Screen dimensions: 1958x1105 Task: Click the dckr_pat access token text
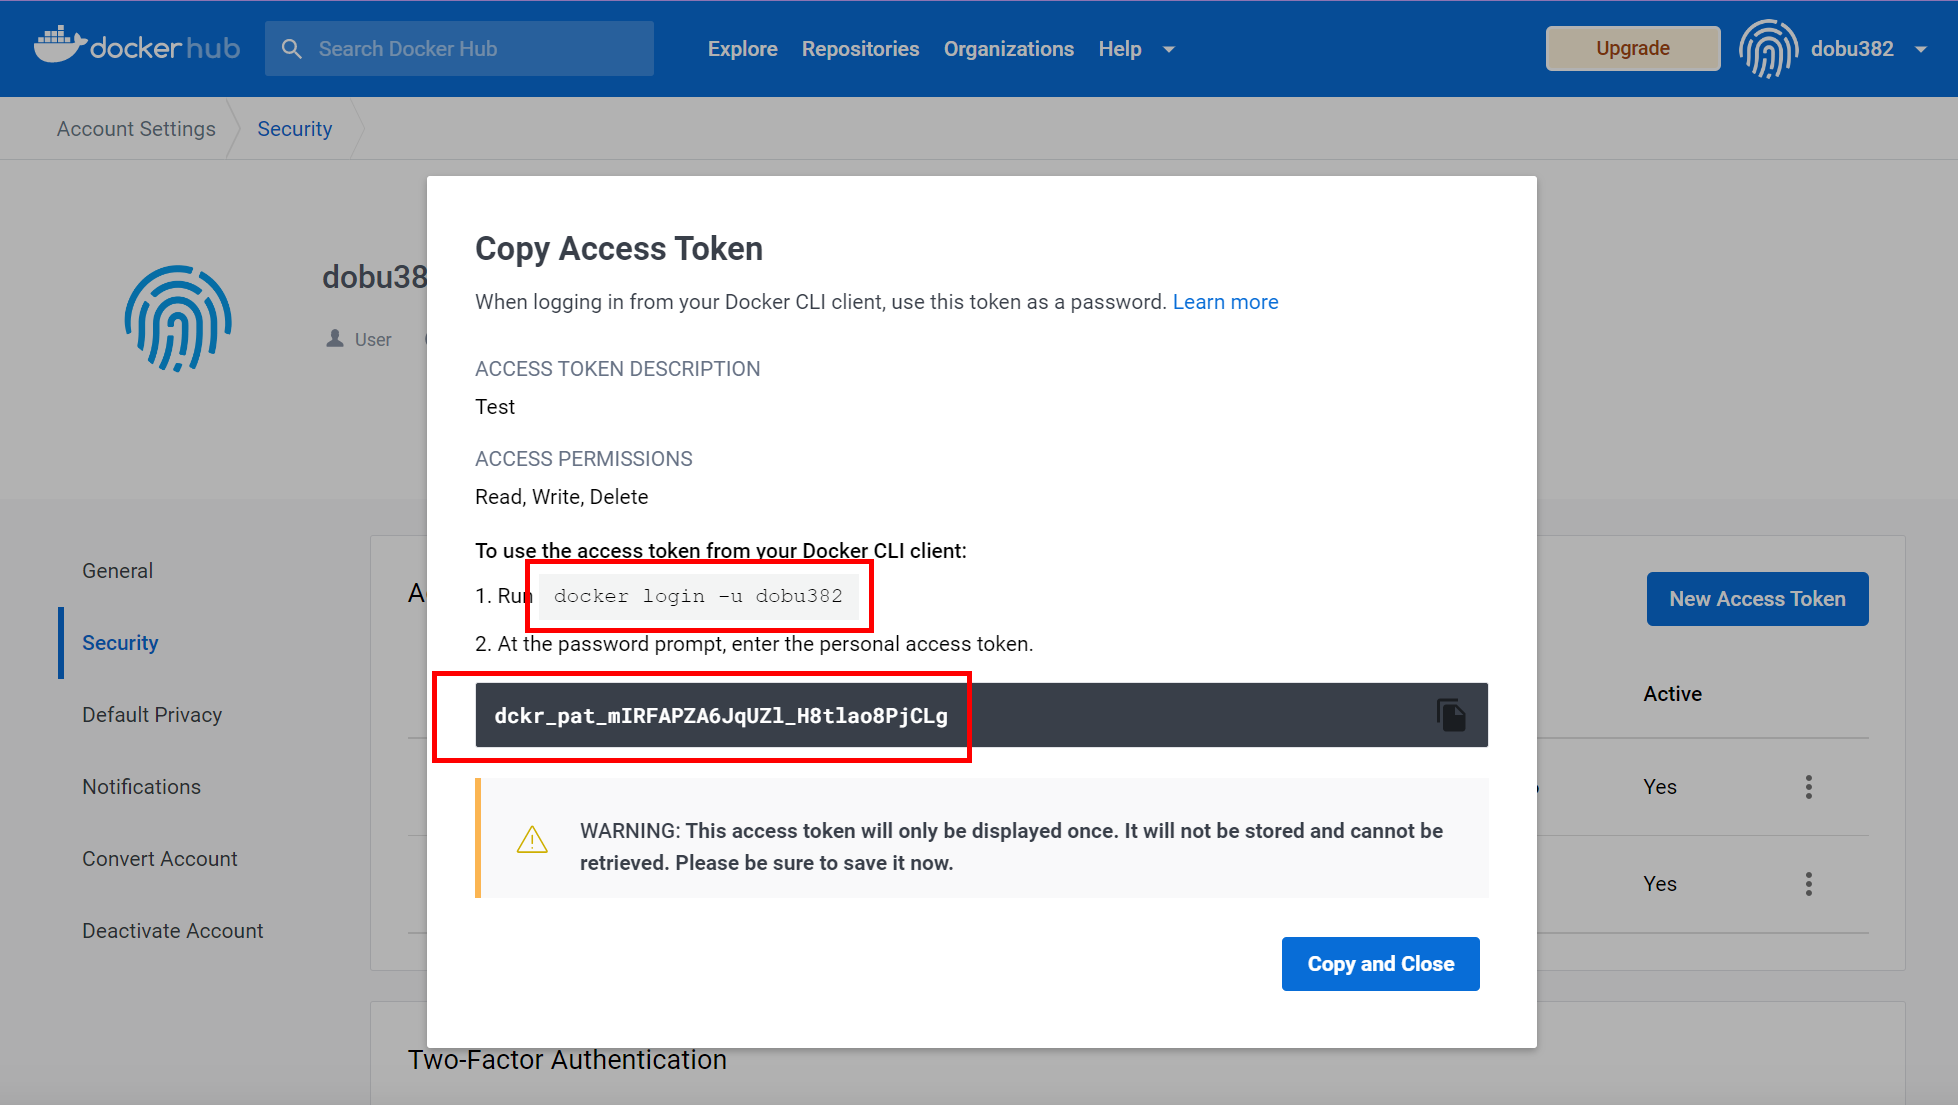[x=720, y=715]
